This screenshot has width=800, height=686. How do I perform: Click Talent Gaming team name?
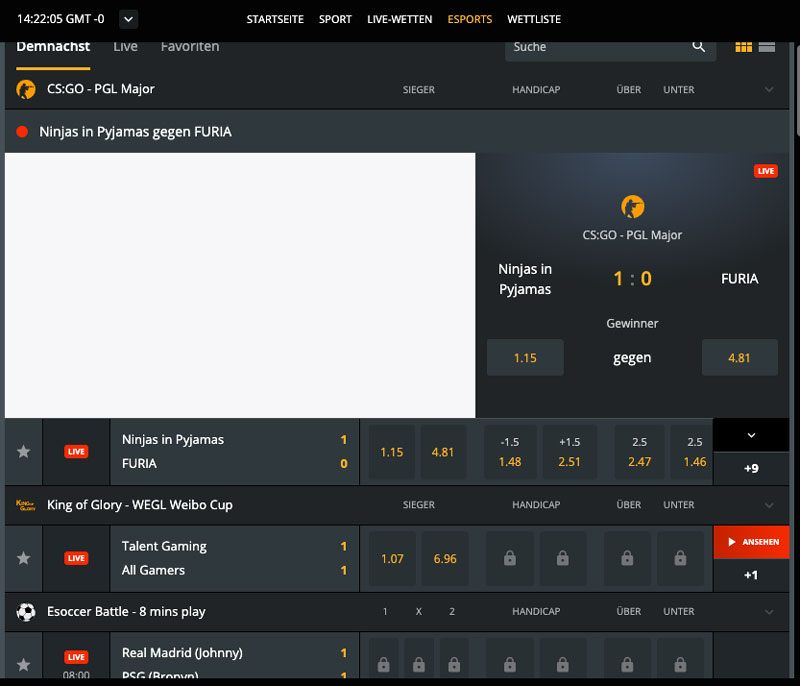pos(164,546)
